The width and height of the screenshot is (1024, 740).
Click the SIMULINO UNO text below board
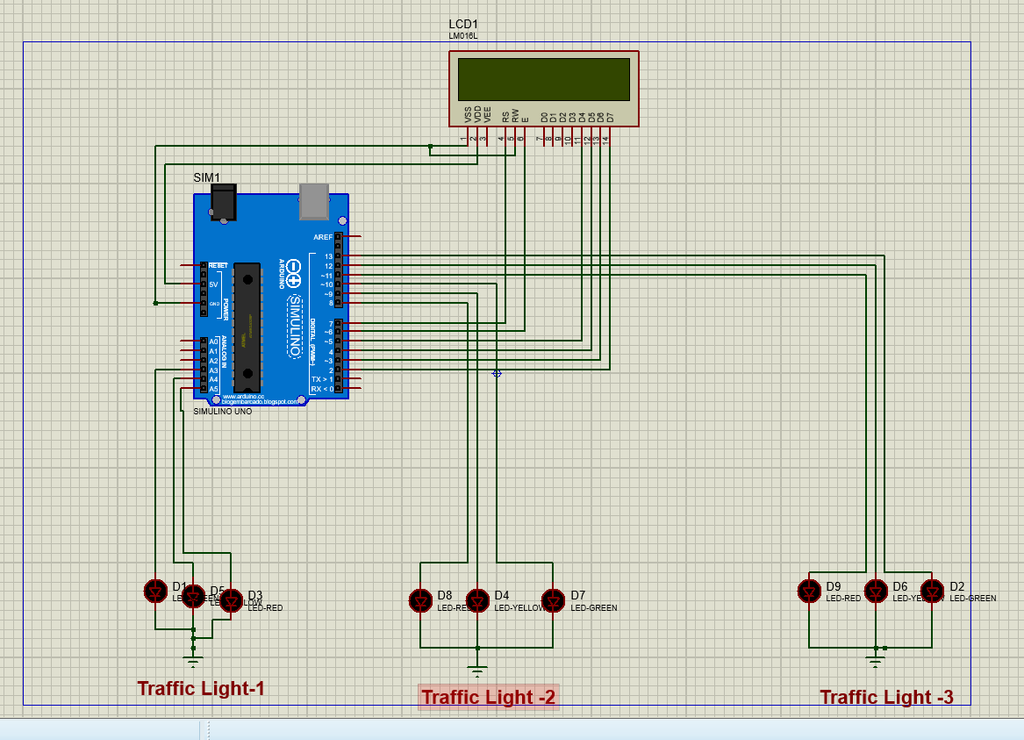223,411
